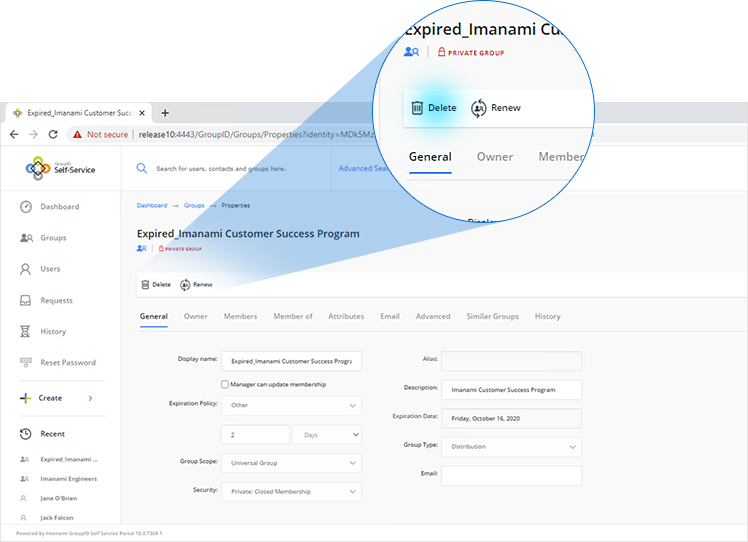
Task: Click the Renew group icon
Action: (185, 285)
